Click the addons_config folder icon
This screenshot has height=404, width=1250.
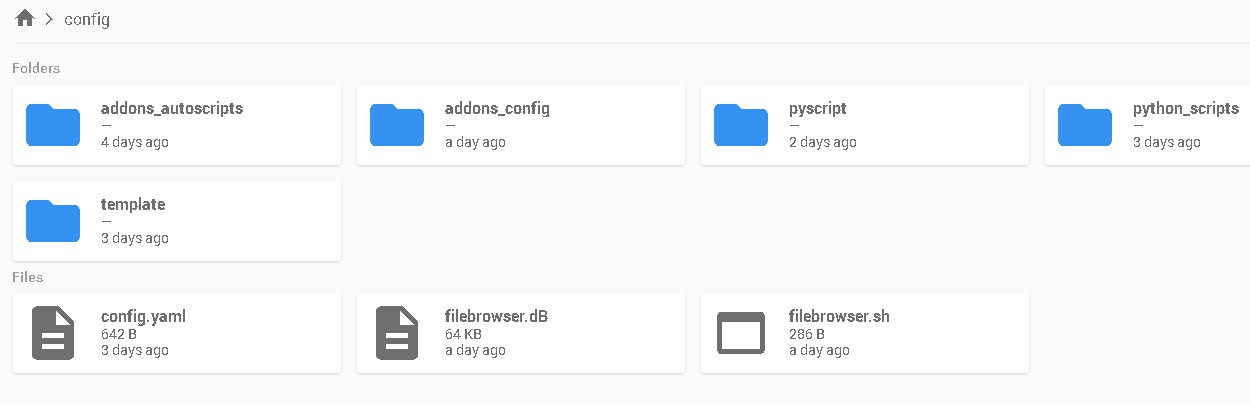[397, 125]
